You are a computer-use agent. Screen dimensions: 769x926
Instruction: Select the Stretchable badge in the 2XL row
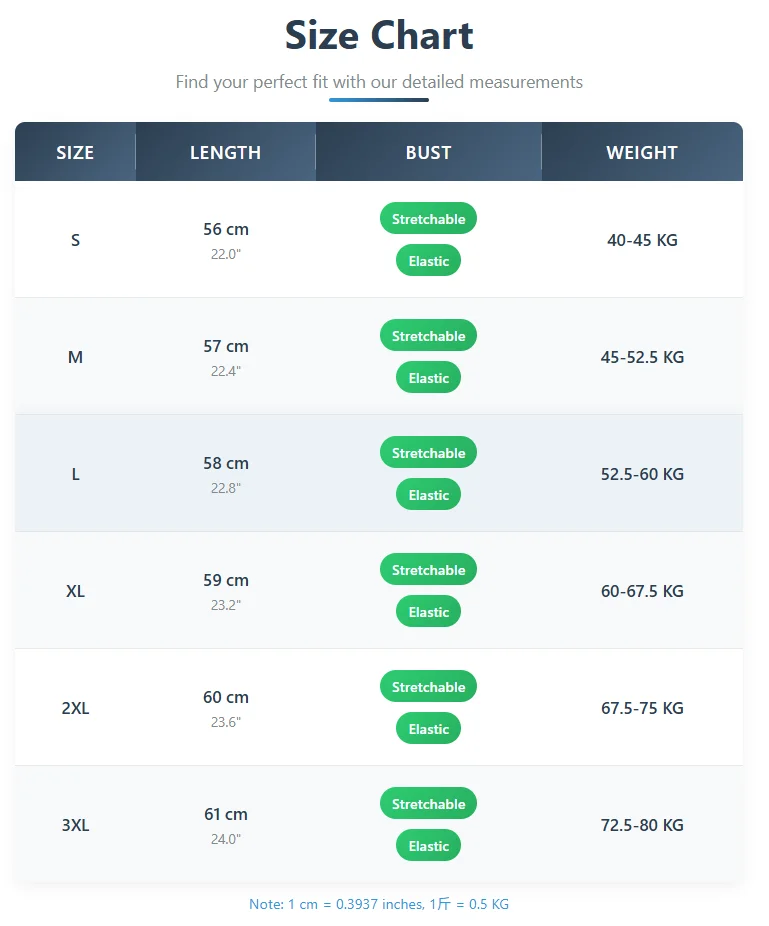tap(428, 687)
